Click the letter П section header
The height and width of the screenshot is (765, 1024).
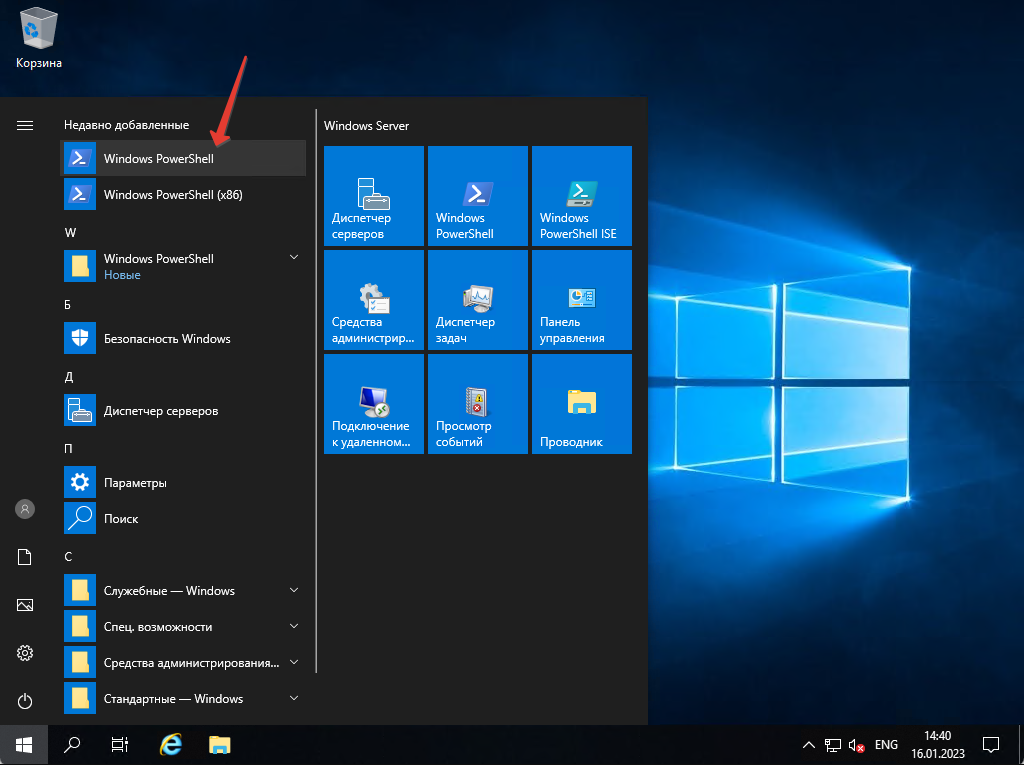(x=68, y=448)
